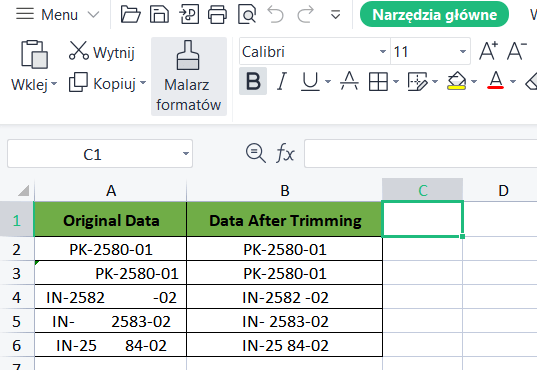This screenshot has height=370, width=537.
Task: Expand the Borders dropdown arrow
Action: coord(396,82)
